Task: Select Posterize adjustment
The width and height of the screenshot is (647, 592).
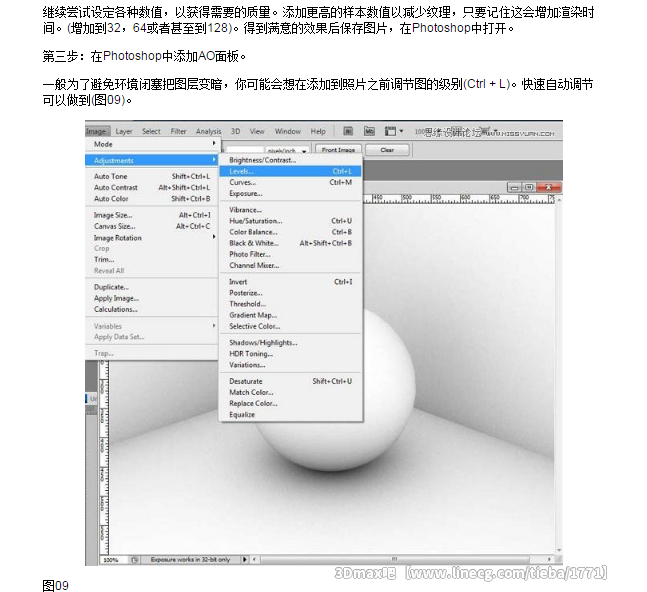Action: point(290,293)
